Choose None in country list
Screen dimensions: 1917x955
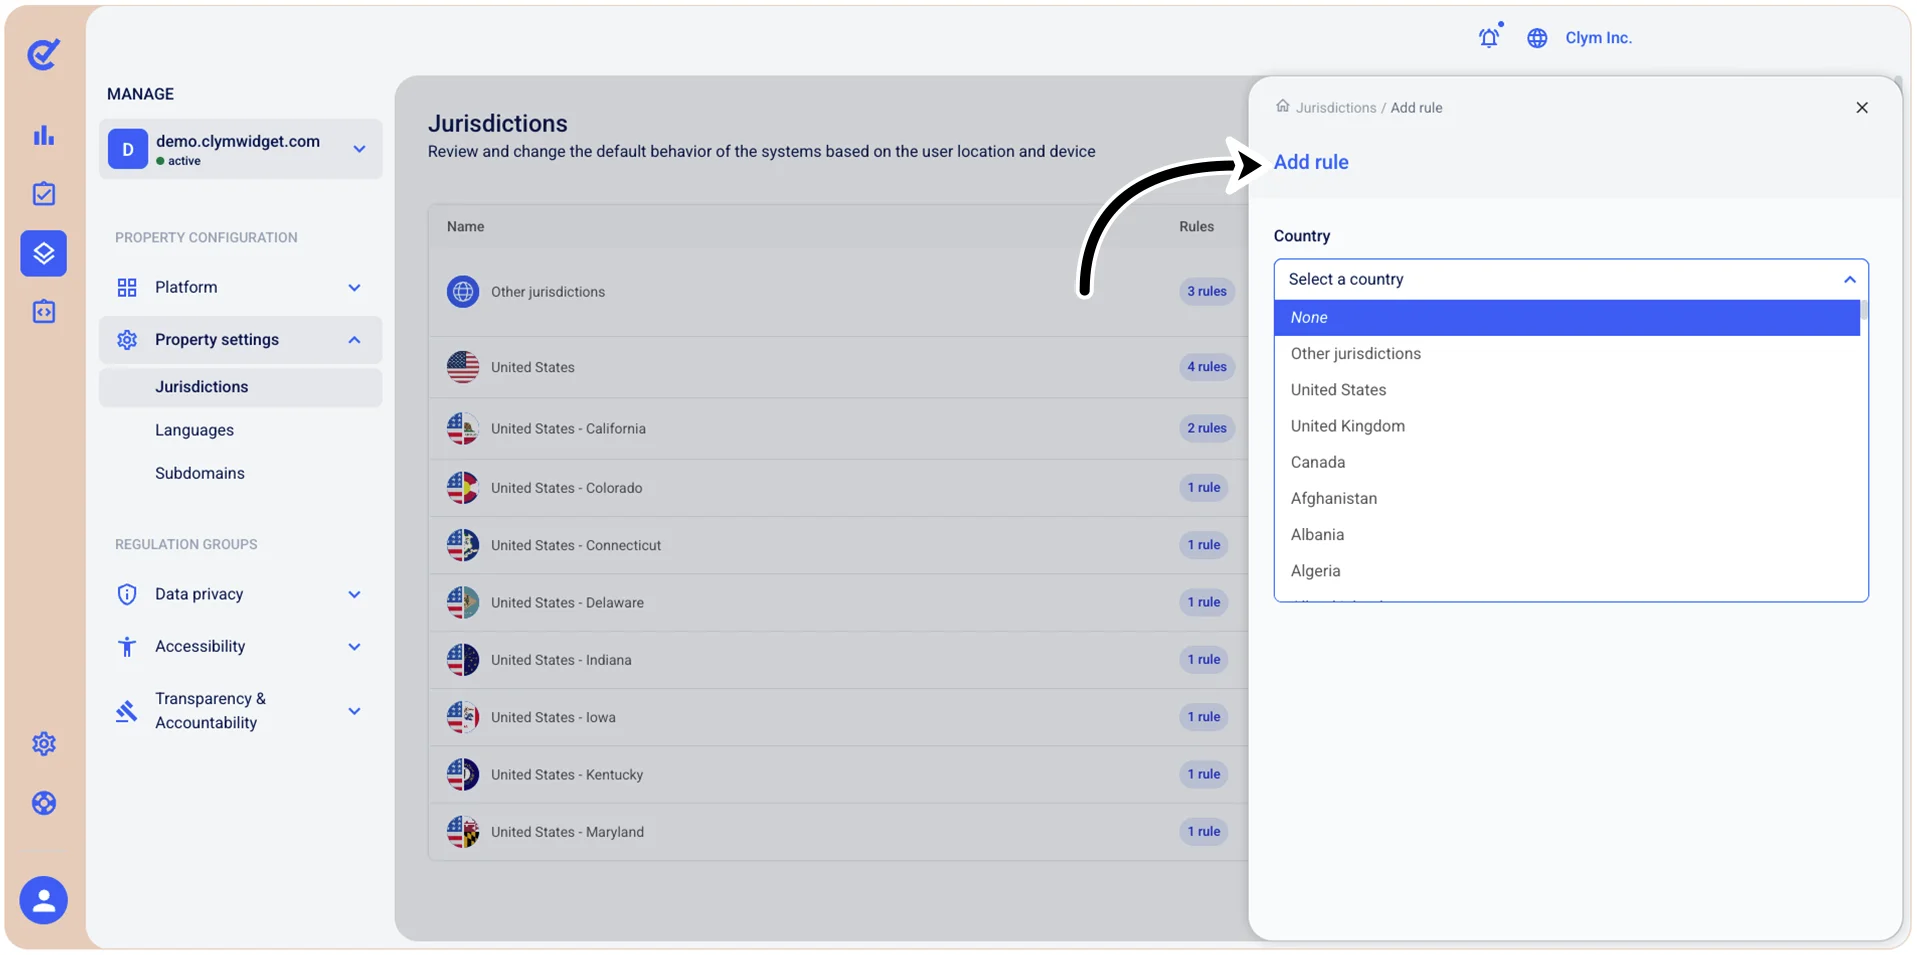[1566, 317]
